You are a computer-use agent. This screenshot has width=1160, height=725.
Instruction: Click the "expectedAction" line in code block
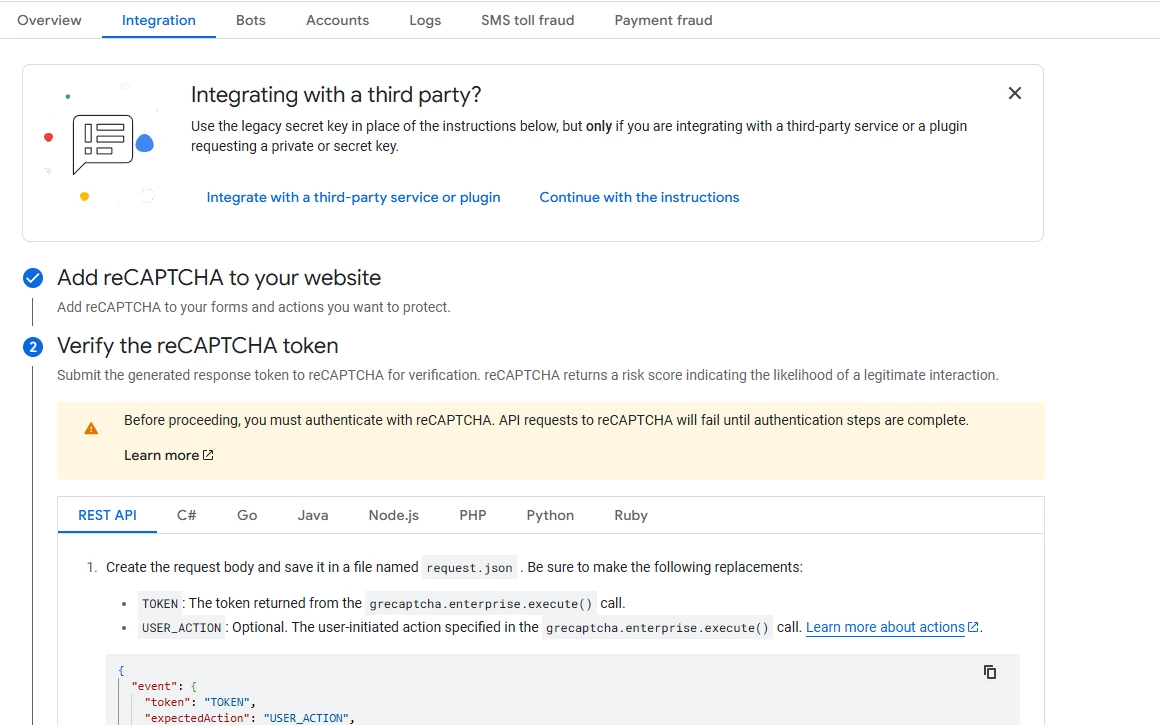(249, 718)
